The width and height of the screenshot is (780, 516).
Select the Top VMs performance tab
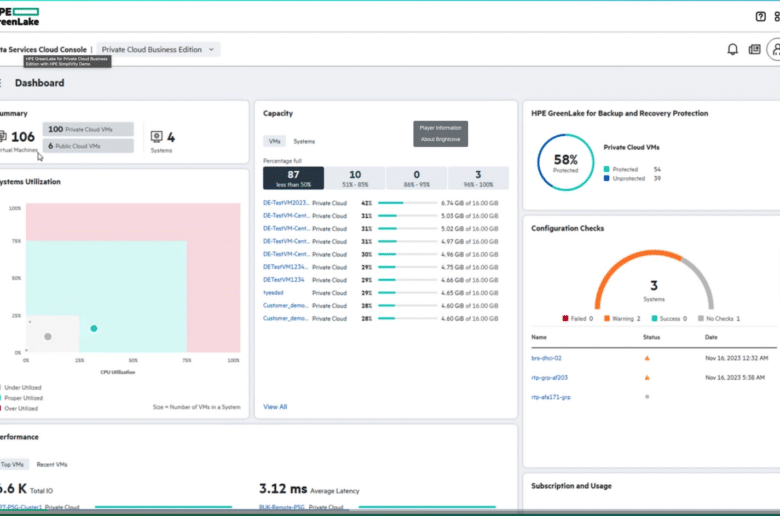[12, 464]
